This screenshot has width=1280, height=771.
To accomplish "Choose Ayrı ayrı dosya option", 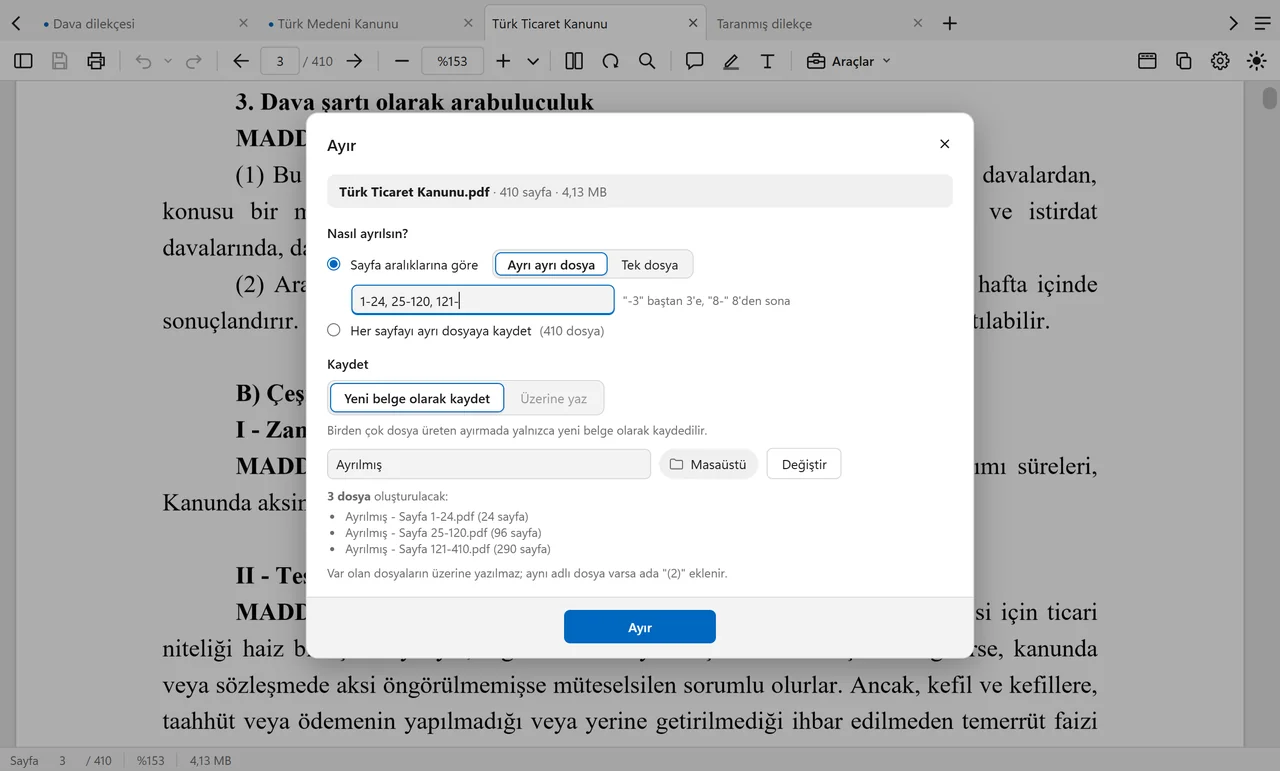I will (x=551, y=265).
